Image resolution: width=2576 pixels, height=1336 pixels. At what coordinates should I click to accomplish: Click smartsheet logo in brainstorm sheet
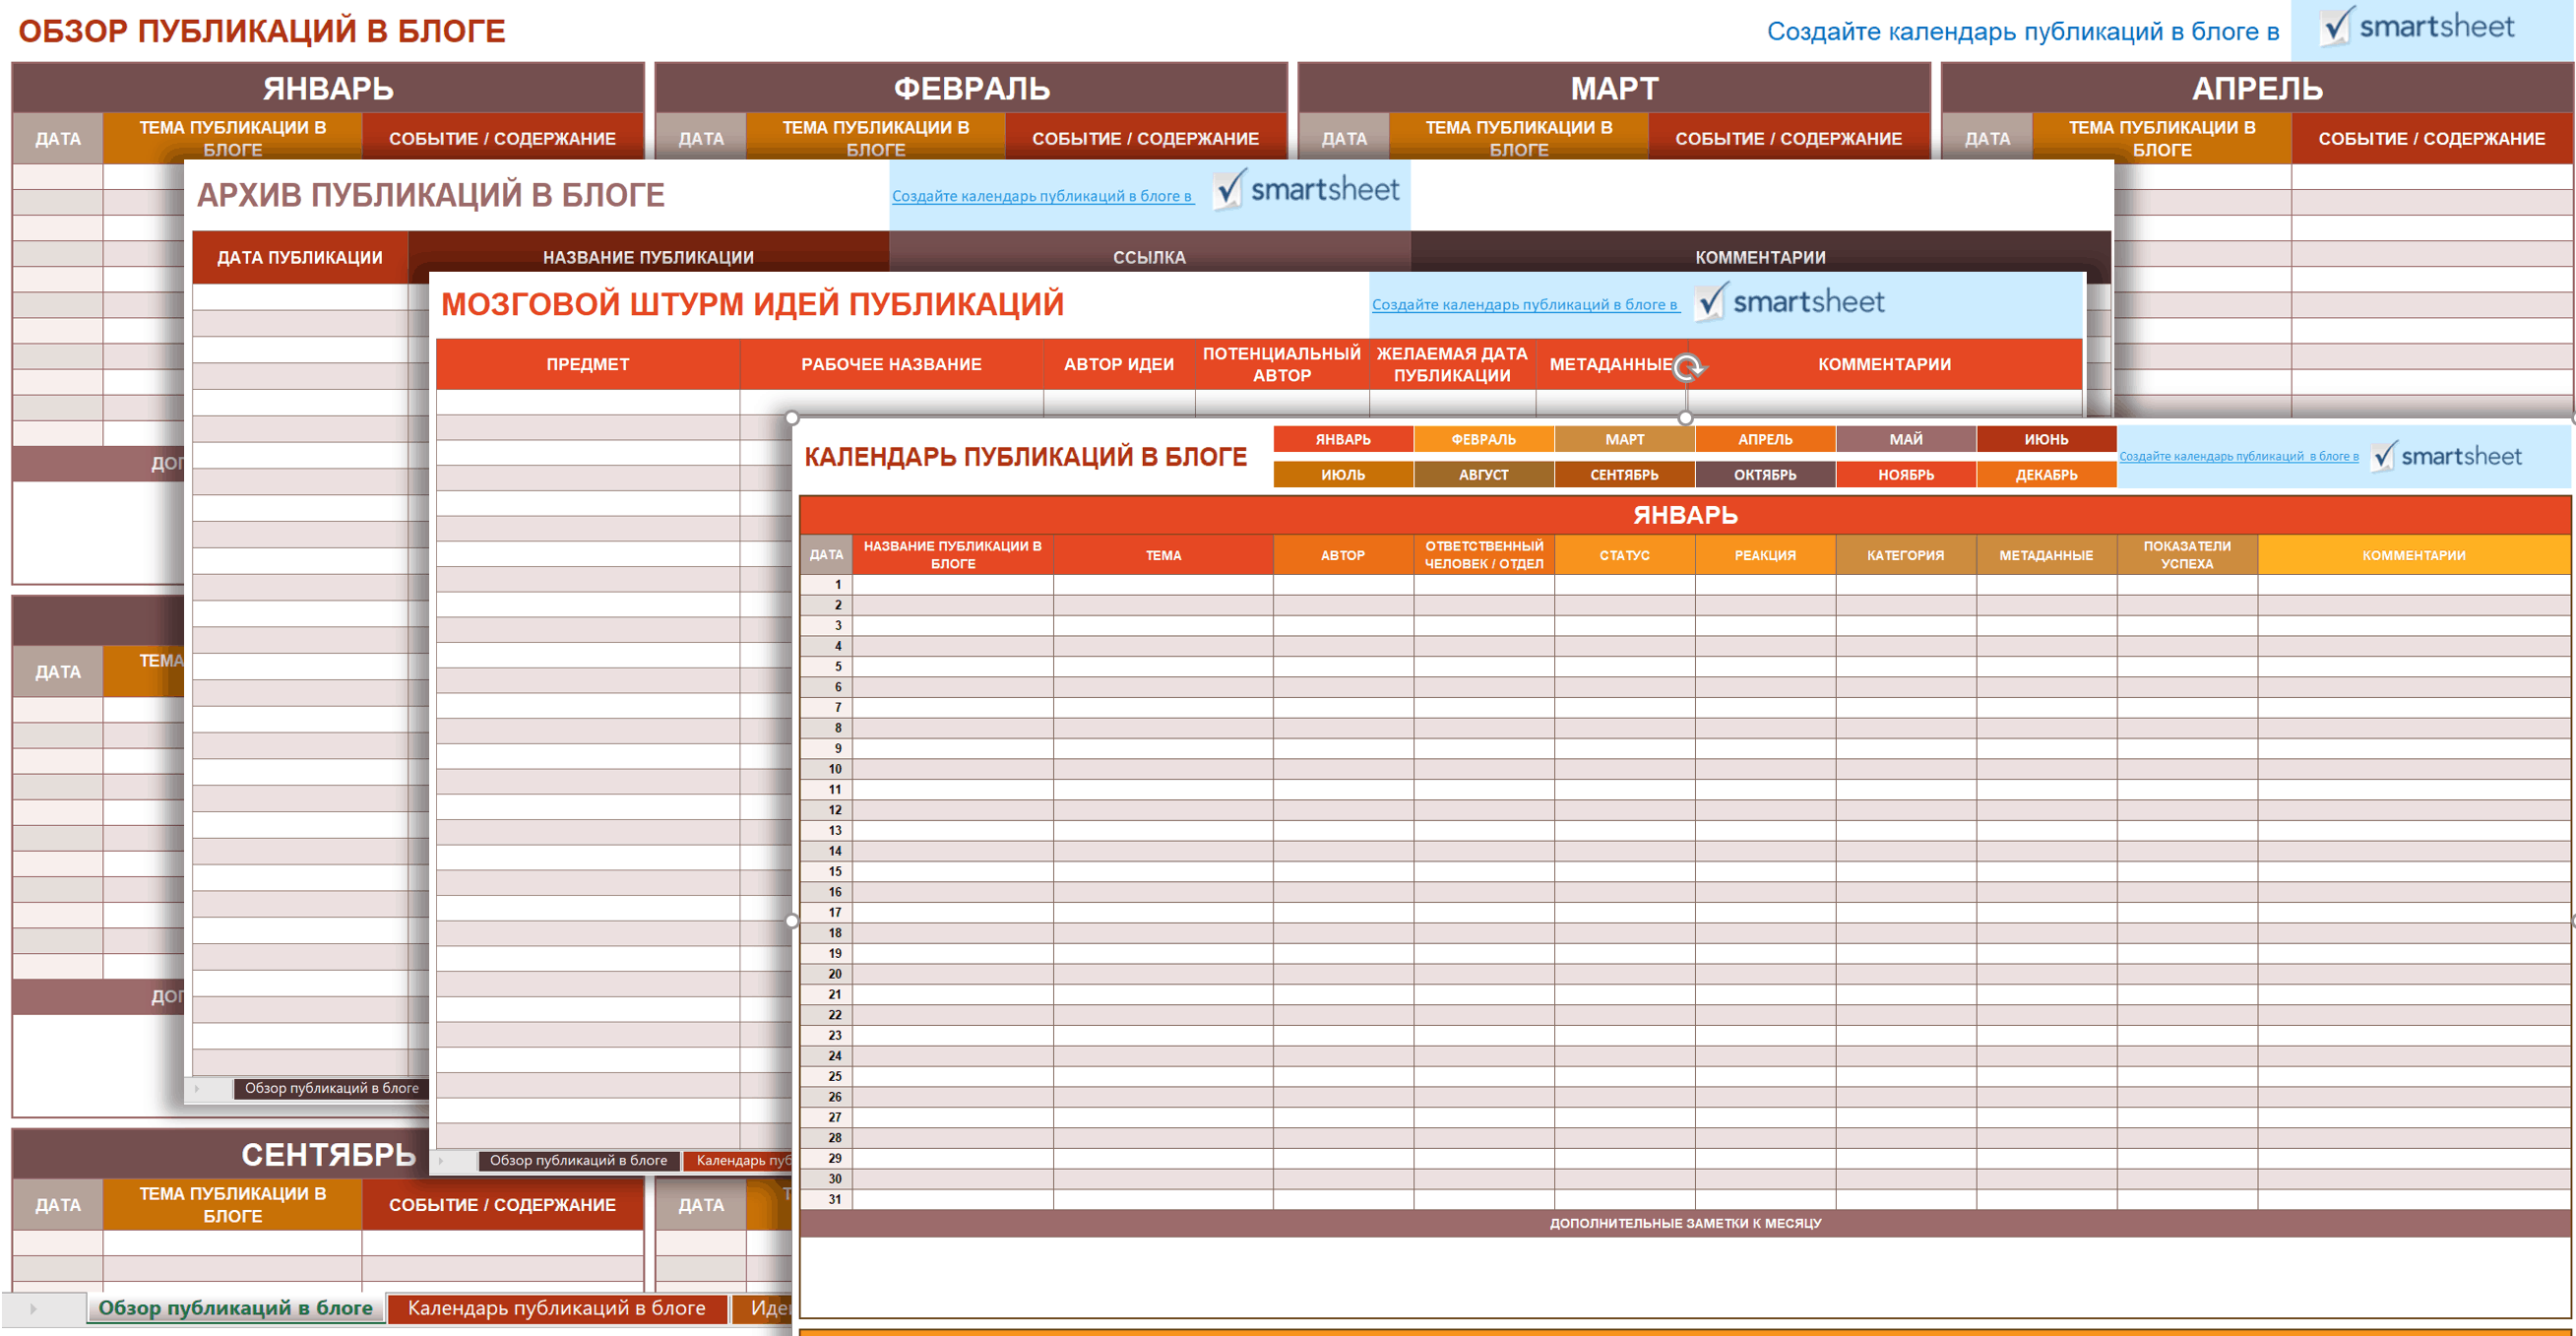point(1789,301)
